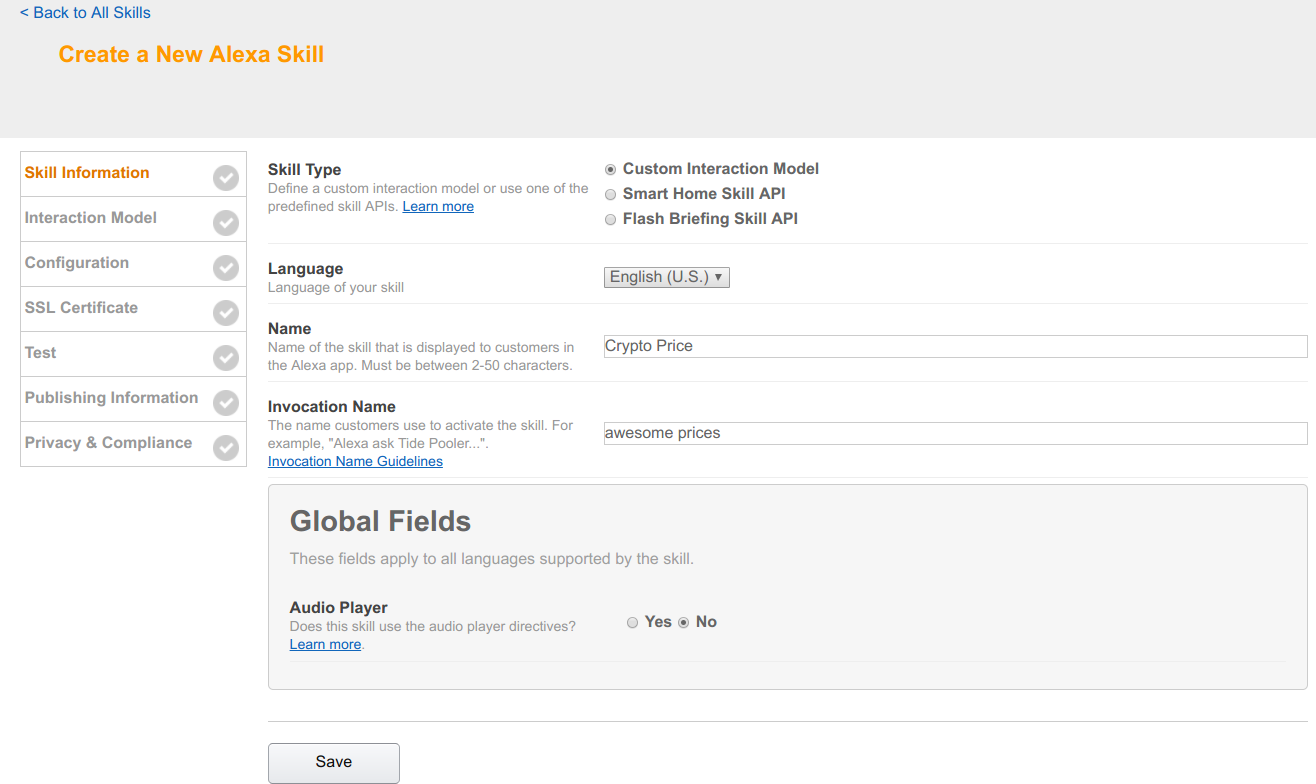
Task: Go back to All Skills
Action: point(85,13)
